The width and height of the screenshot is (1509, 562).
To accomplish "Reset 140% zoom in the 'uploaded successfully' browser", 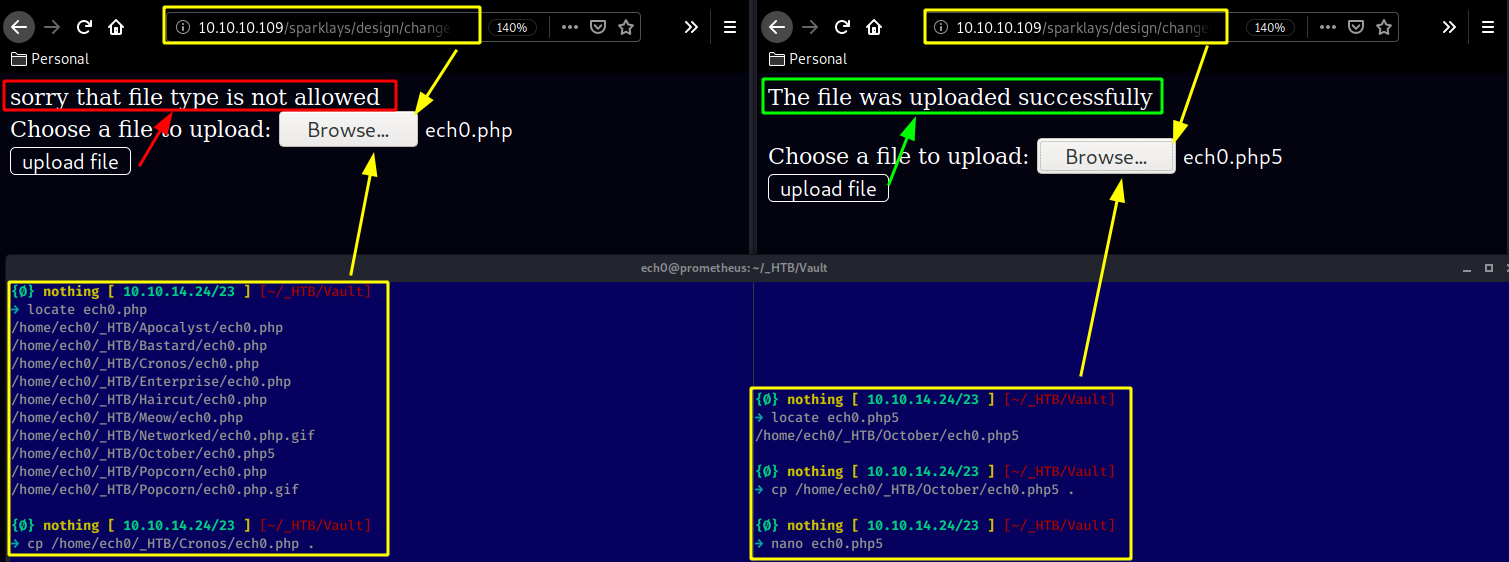I will coord(1270,28).
